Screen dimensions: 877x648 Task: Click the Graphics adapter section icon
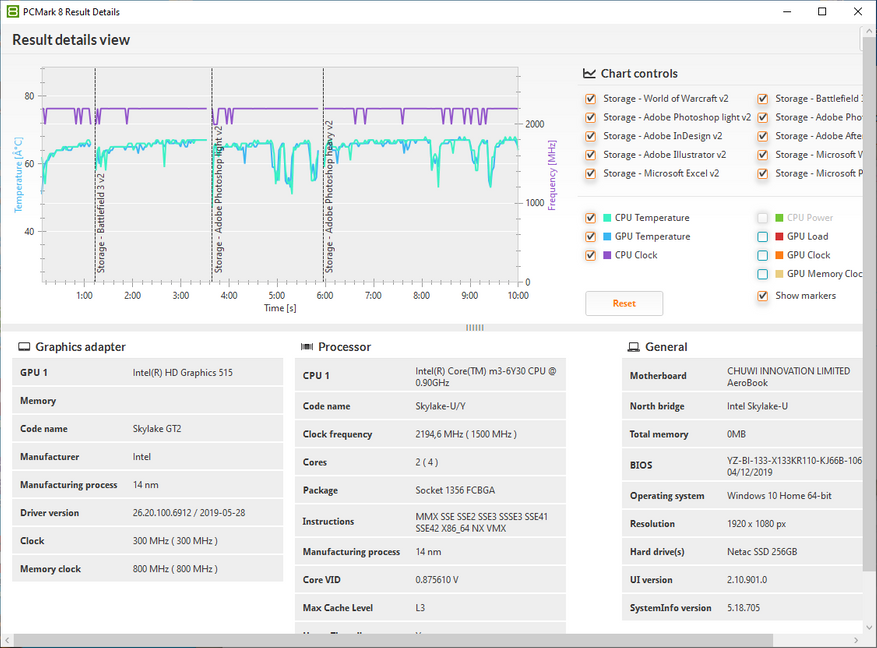point(22,347)
